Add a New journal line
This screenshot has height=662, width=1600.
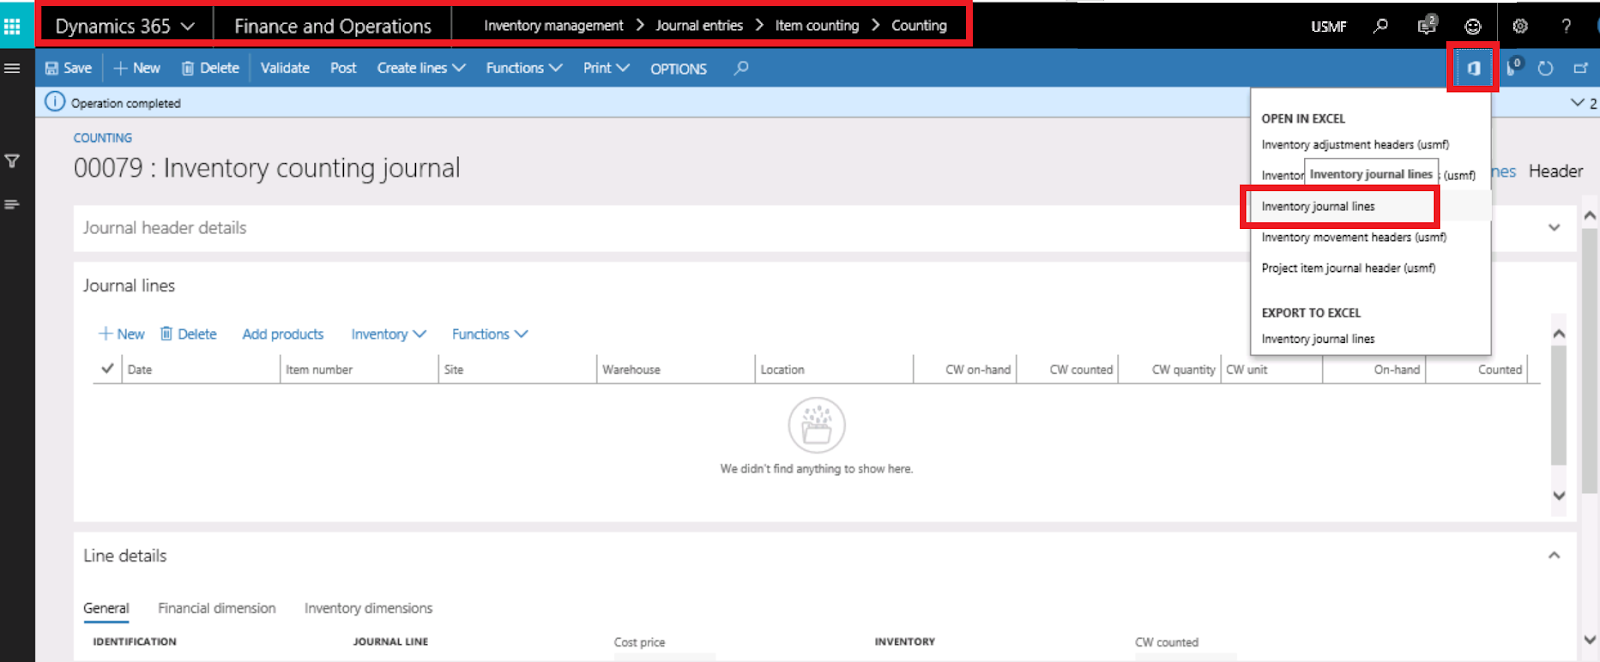coord(121,334)
